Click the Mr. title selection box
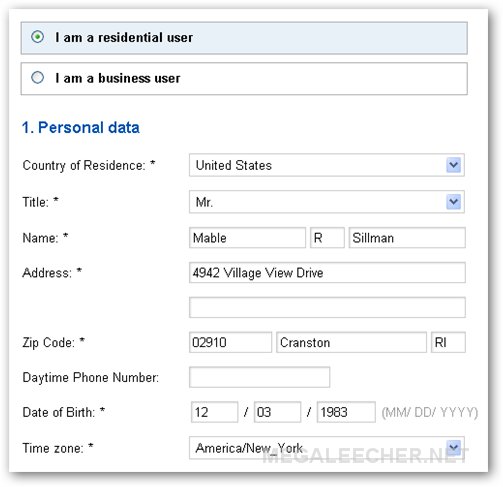The width and height of the screenshot is (503, 487). 327,202
